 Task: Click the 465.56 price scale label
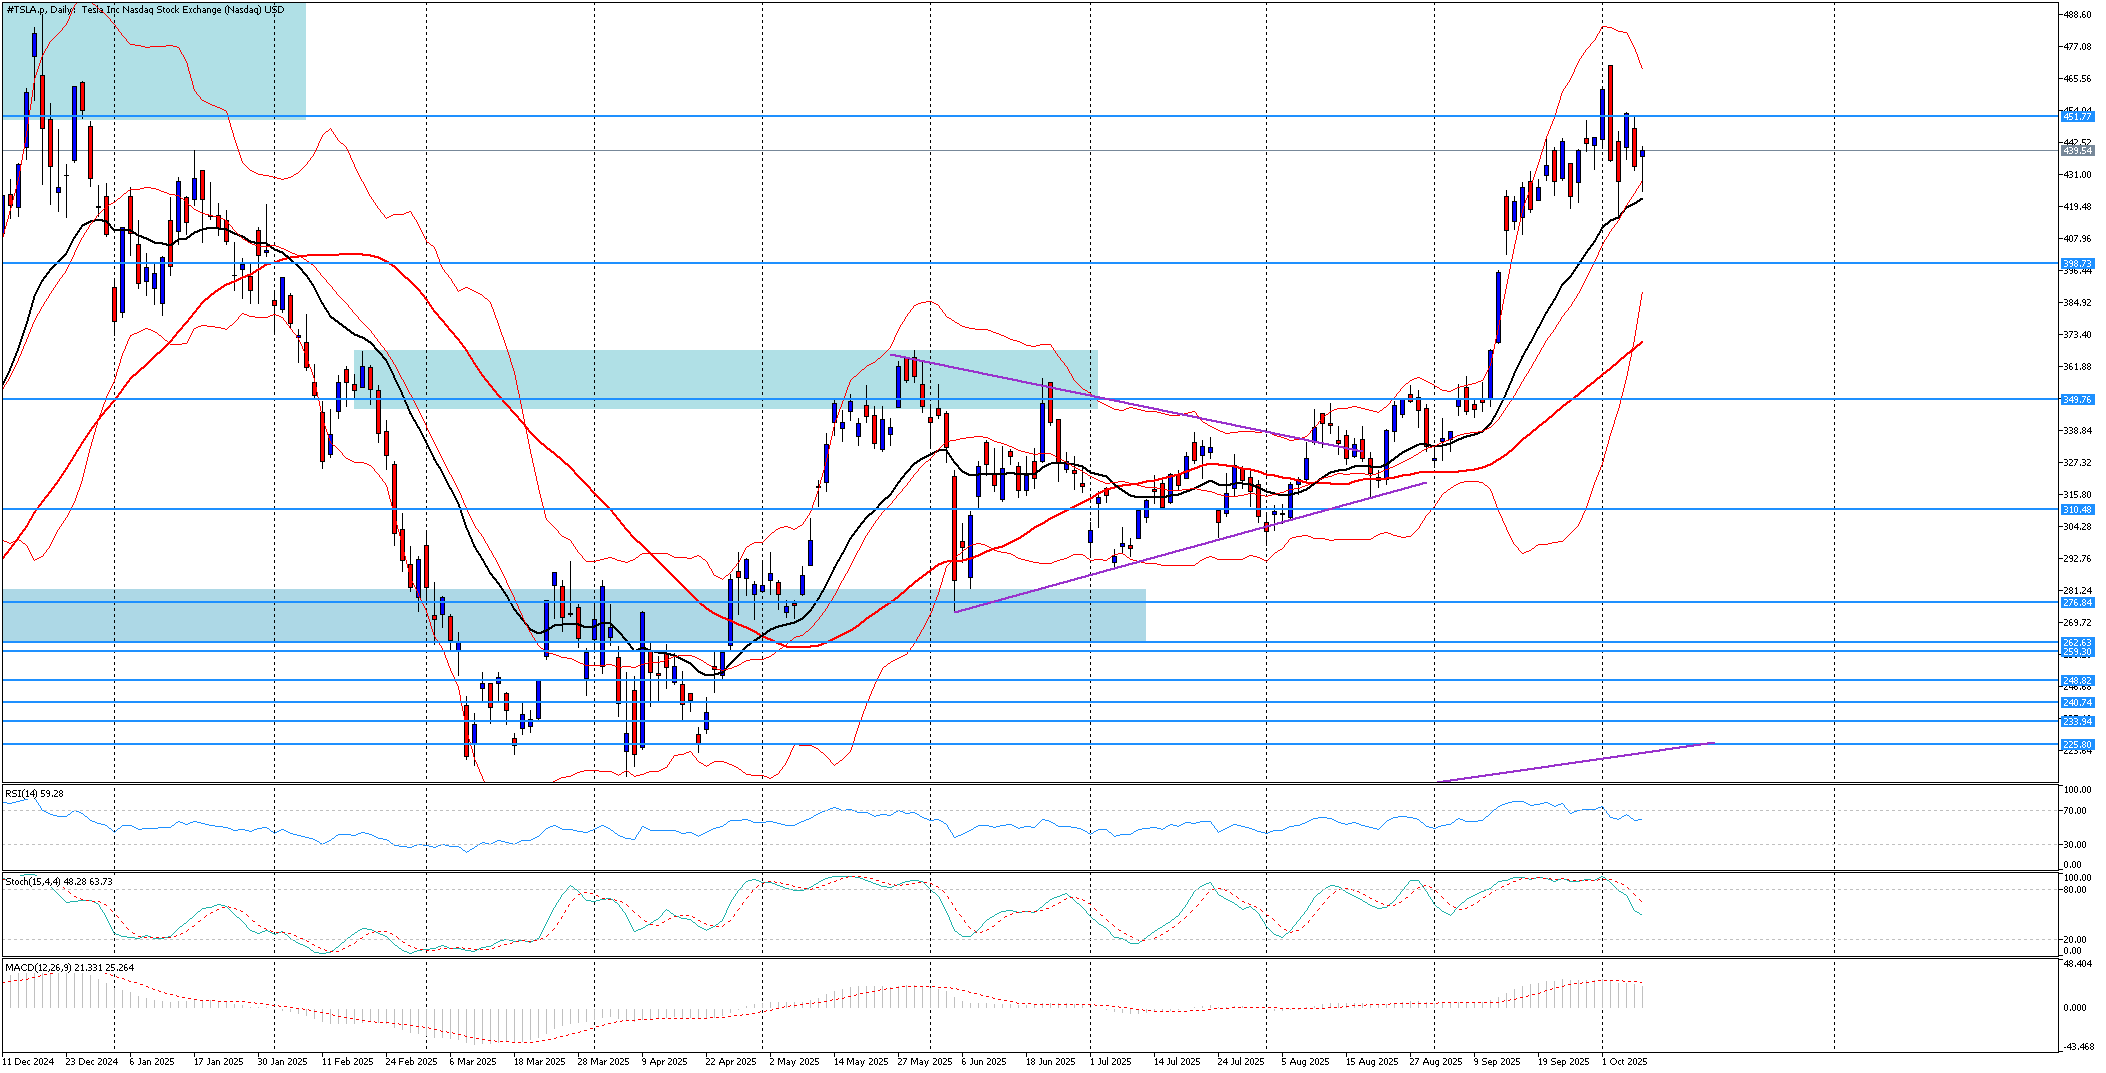pyautogui.click(x=2077, y=79)
